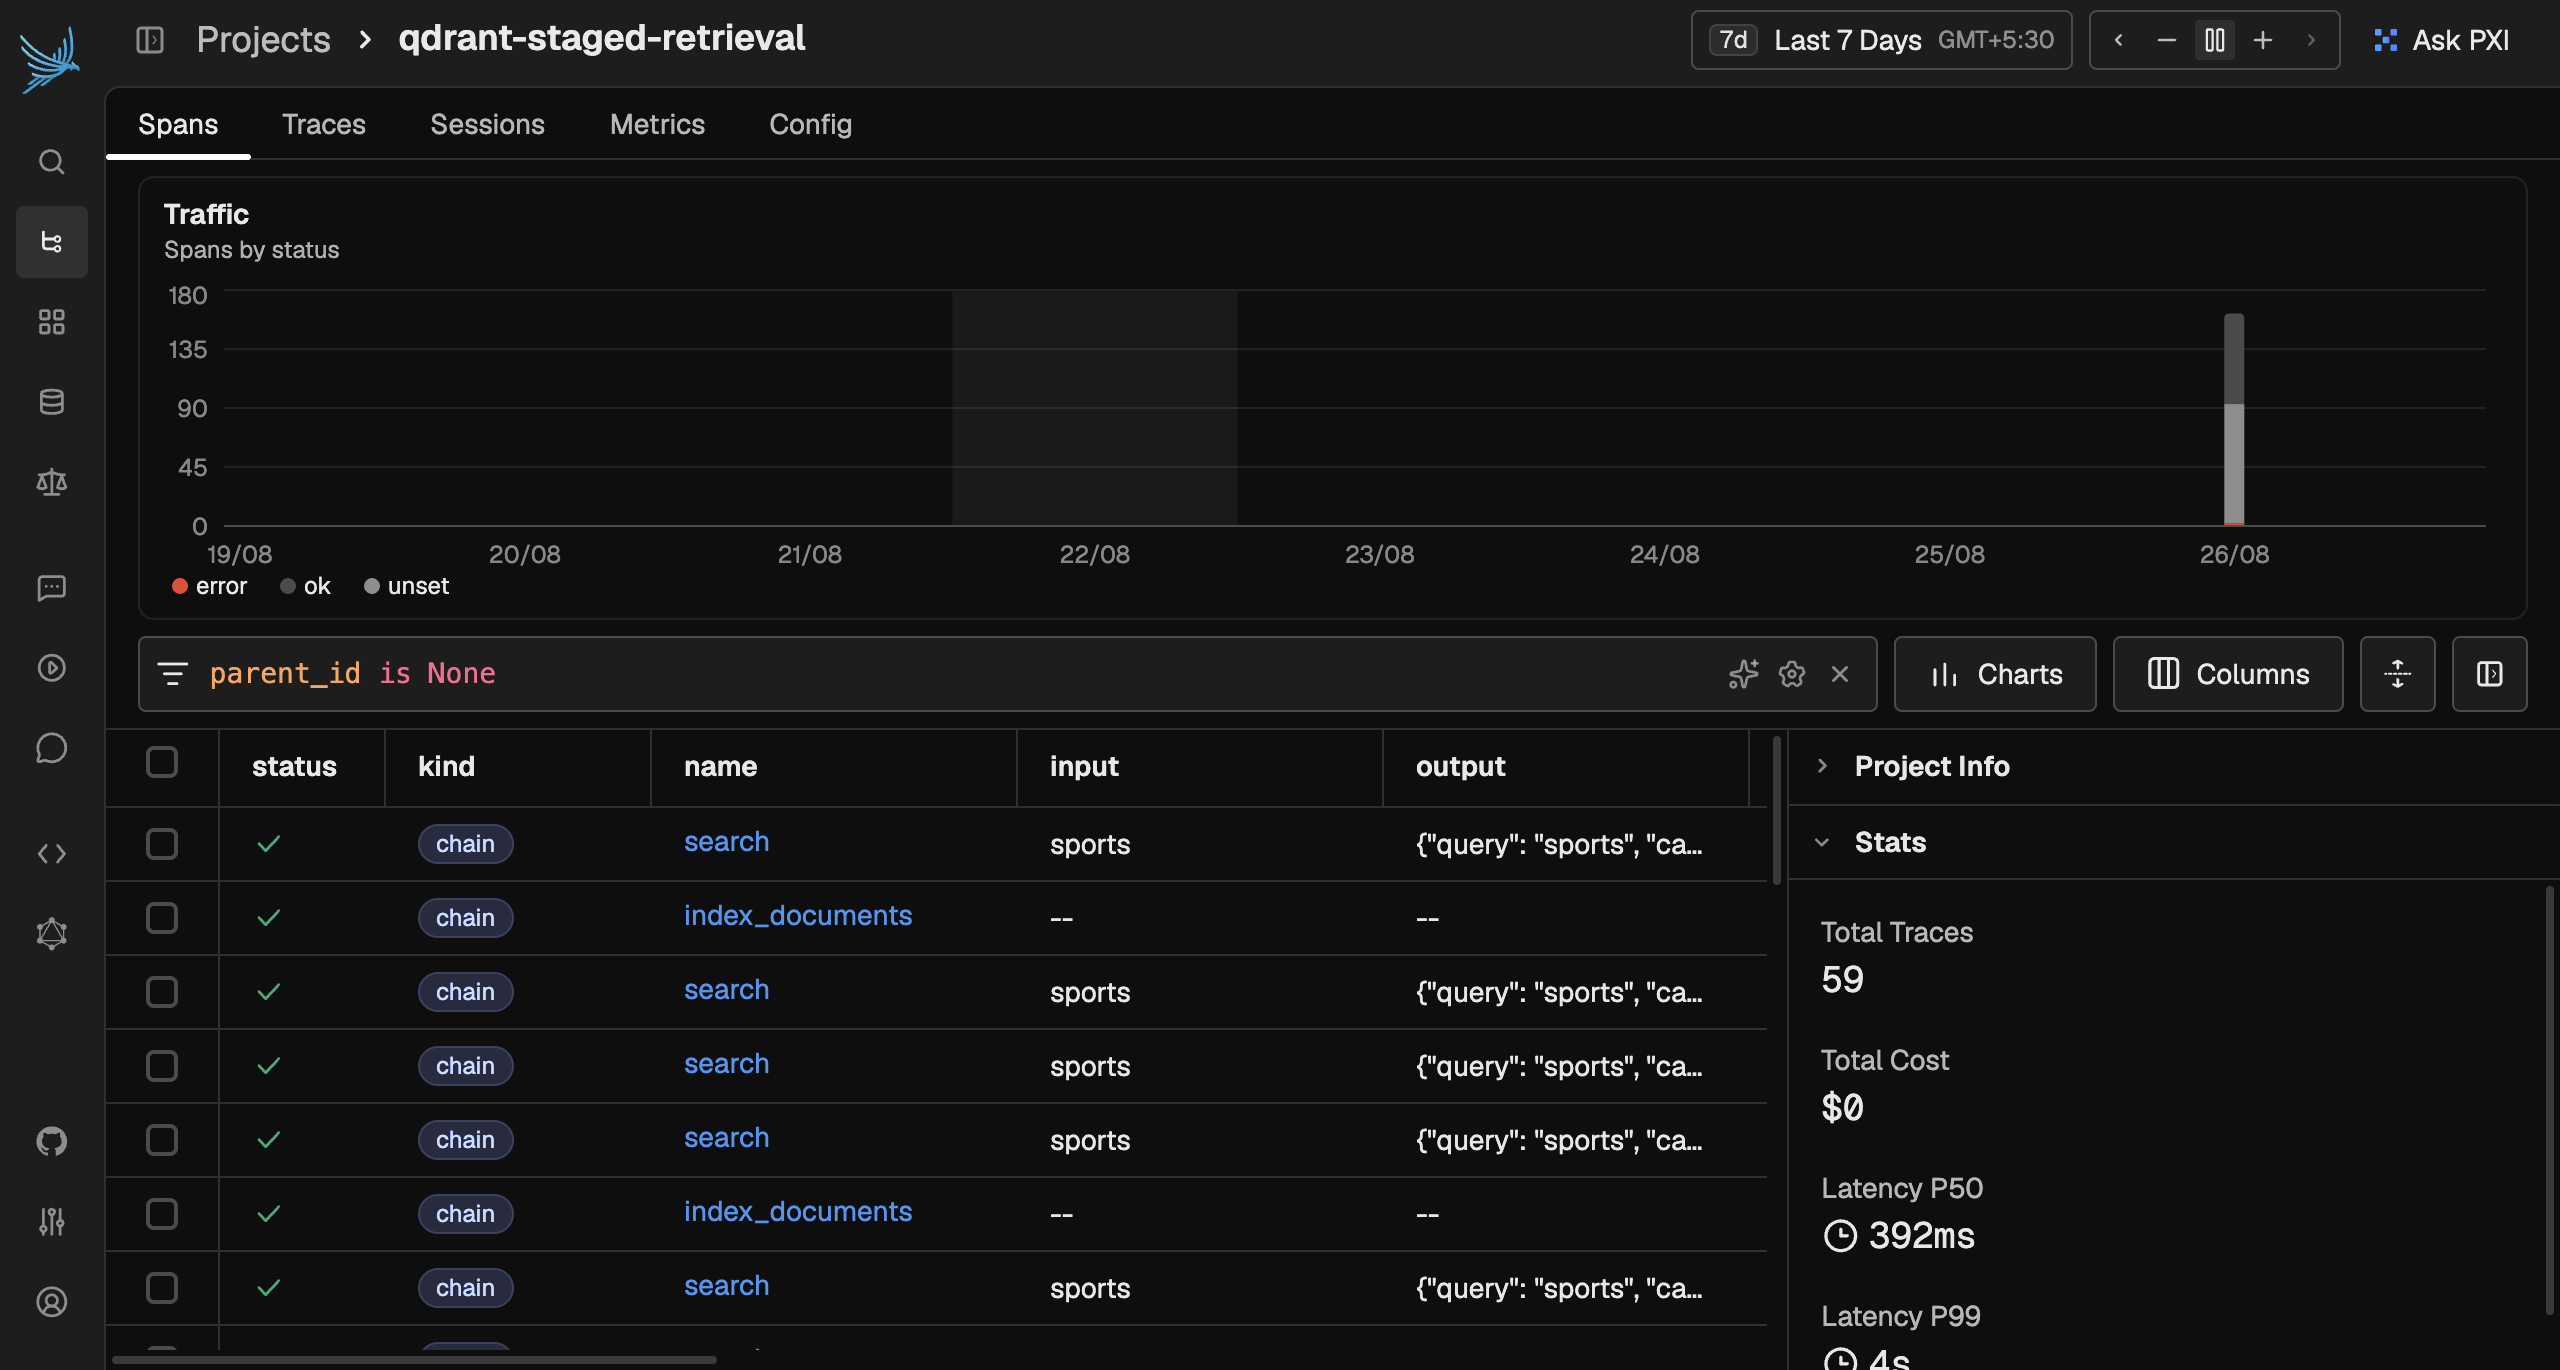Toggle ok series in chart legend
The width and height of the screenshot is (2560, 1370).
pos(305,586)
